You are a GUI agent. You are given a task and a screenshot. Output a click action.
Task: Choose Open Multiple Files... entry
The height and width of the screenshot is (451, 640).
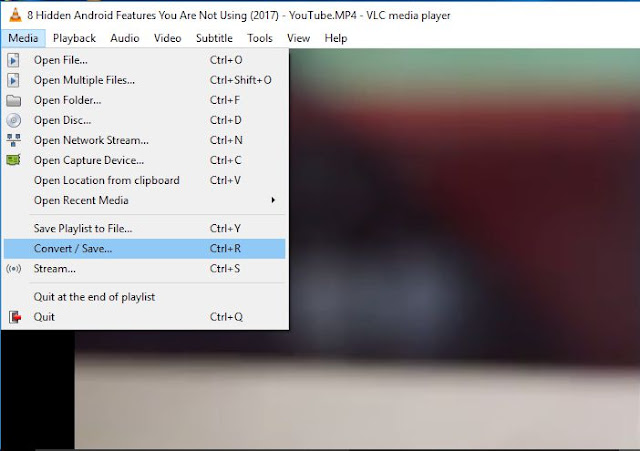(x=144, y=80)
